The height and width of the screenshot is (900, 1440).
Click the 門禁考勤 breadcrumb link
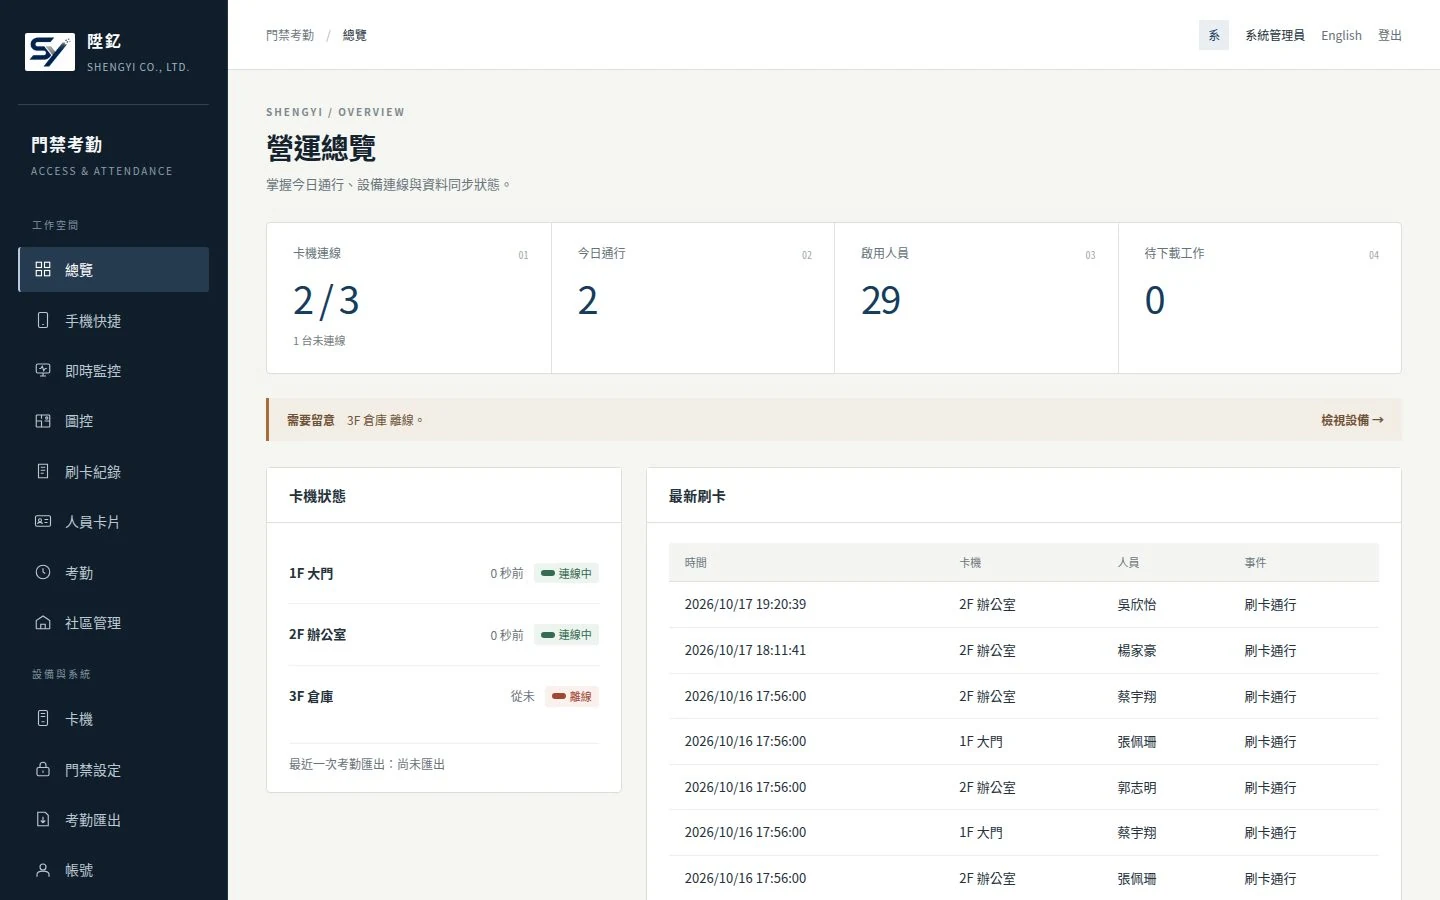tap(290, 35)
